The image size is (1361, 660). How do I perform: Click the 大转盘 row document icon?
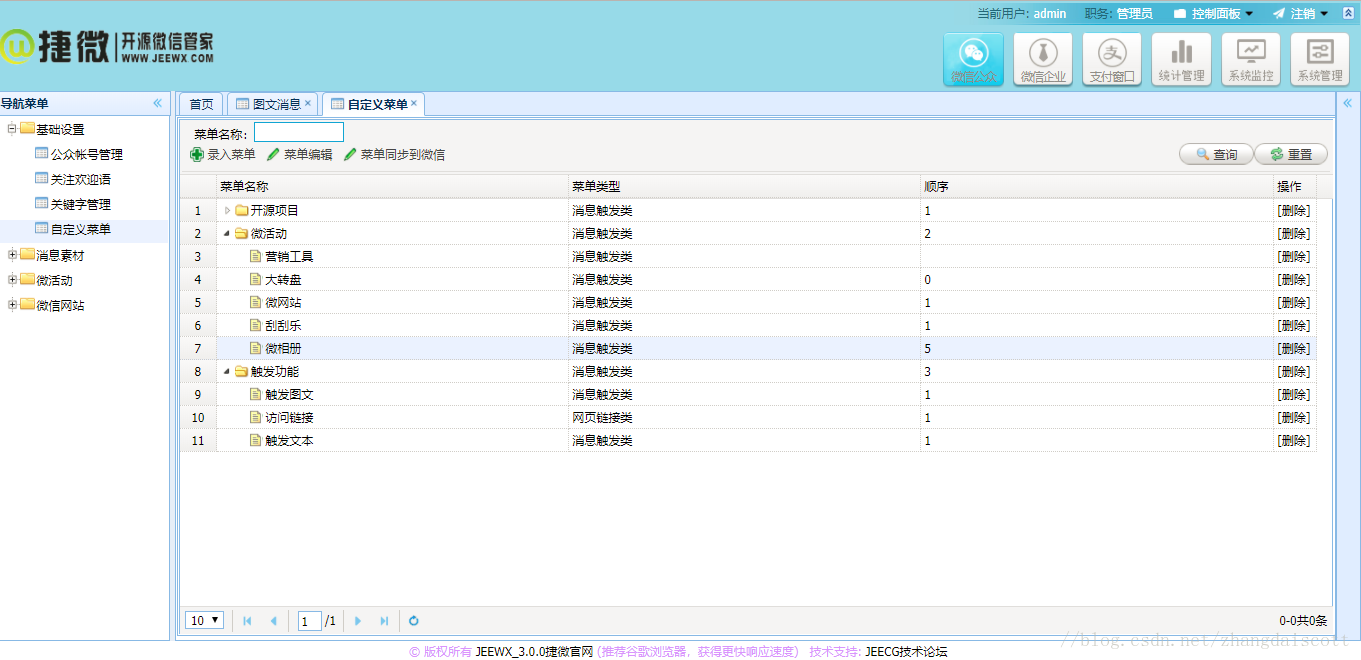(255, 279)
